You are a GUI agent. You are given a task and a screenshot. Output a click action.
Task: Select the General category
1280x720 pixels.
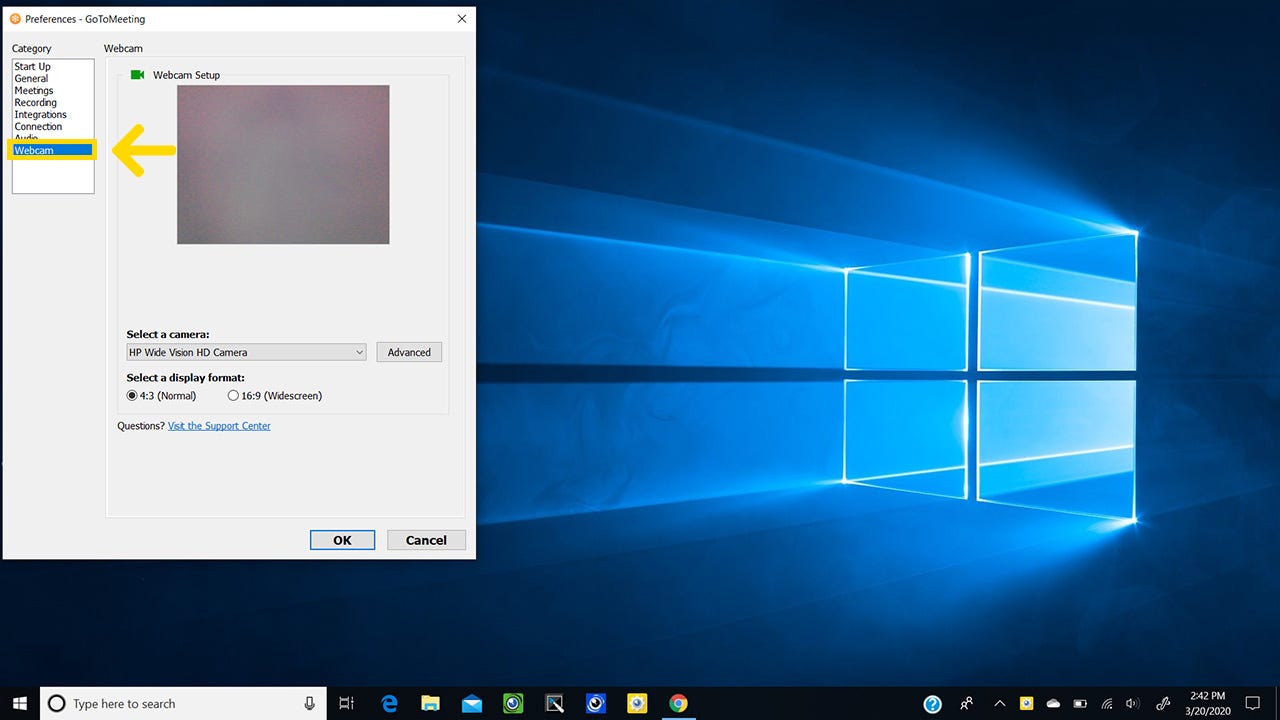31,79
